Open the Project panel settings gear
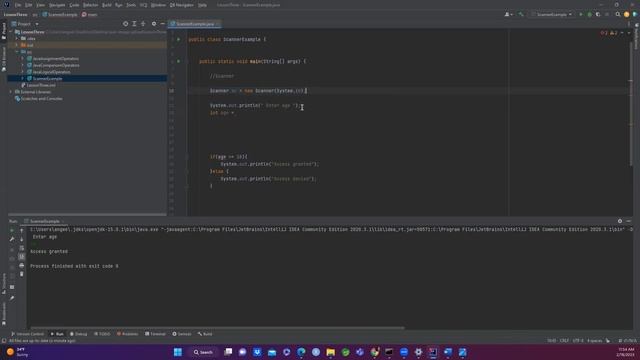The image size is (640, 360). pyautogui.click(x=154, y=24)
